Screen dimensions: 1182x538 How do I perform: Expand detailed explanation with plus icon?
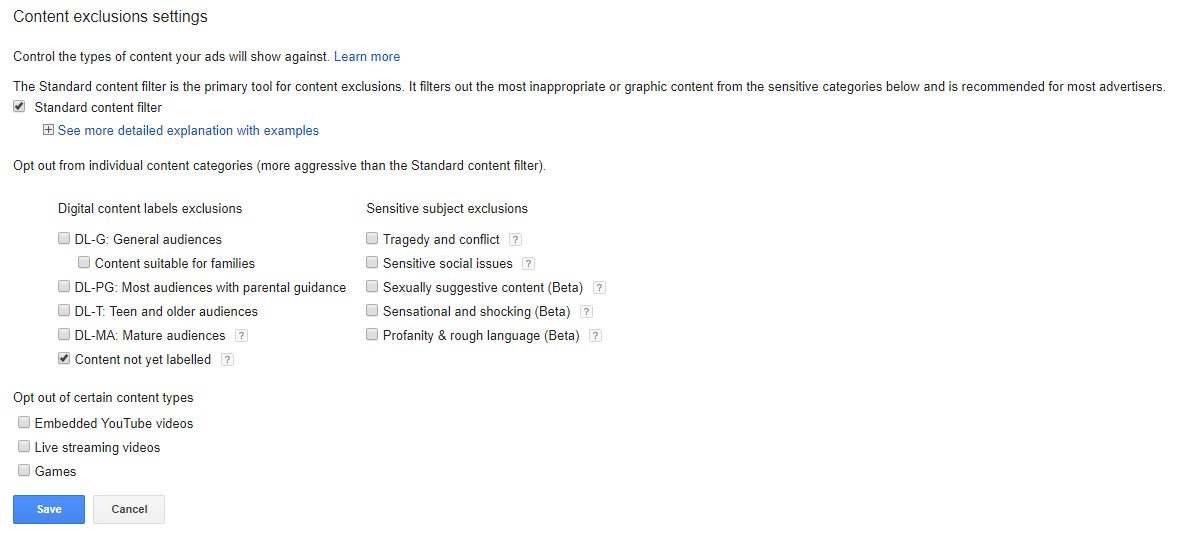(x=48, y=130)
